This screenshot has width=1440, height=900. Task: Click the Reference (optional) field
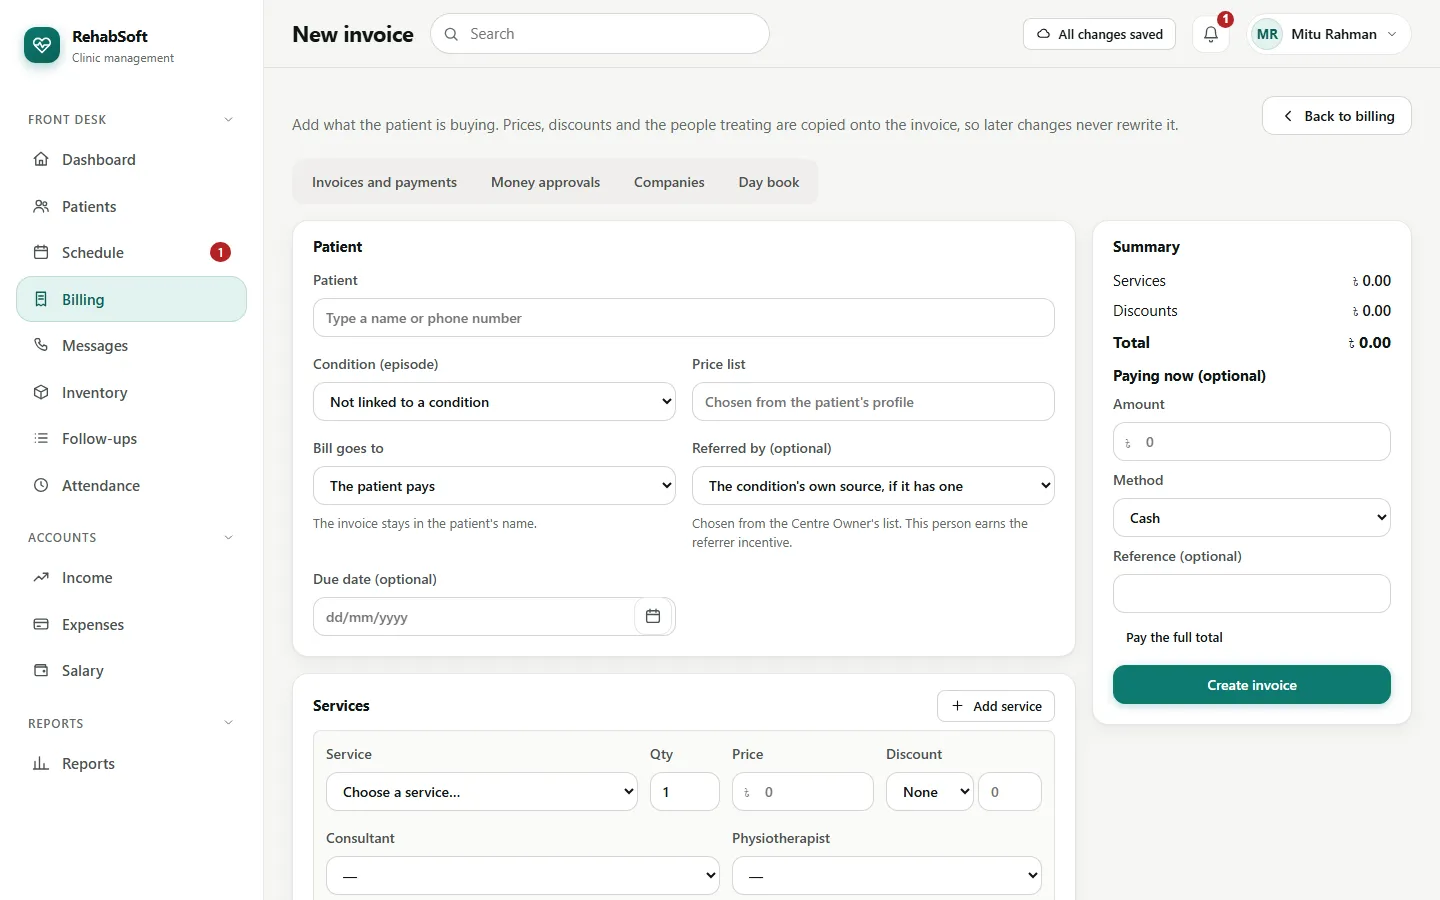point(1252,594)
